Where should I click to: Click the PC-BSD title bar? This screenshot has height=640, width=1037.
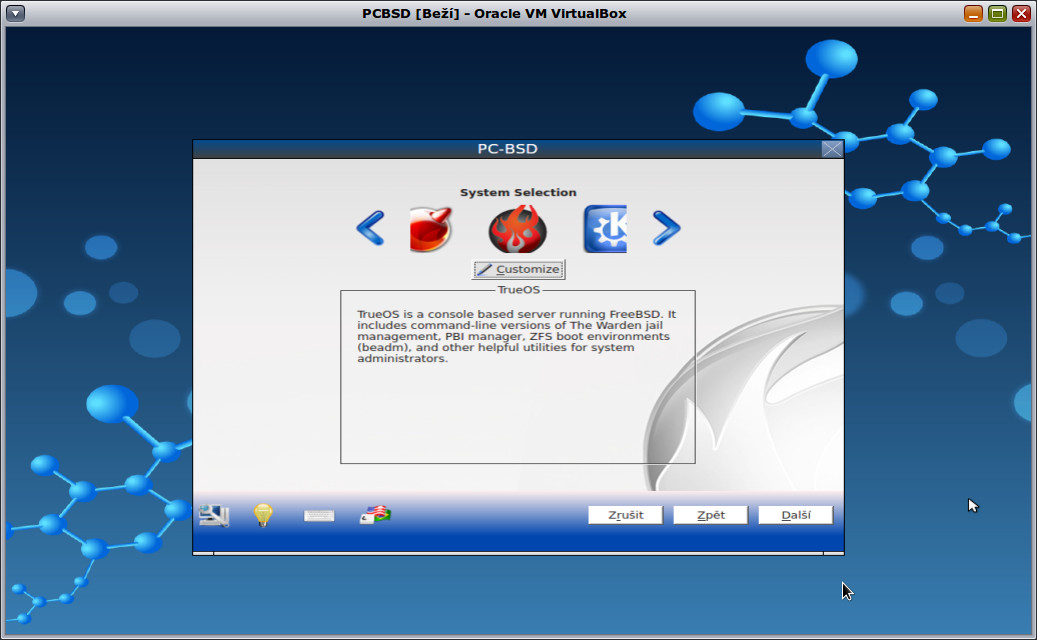tap(508, 148)
